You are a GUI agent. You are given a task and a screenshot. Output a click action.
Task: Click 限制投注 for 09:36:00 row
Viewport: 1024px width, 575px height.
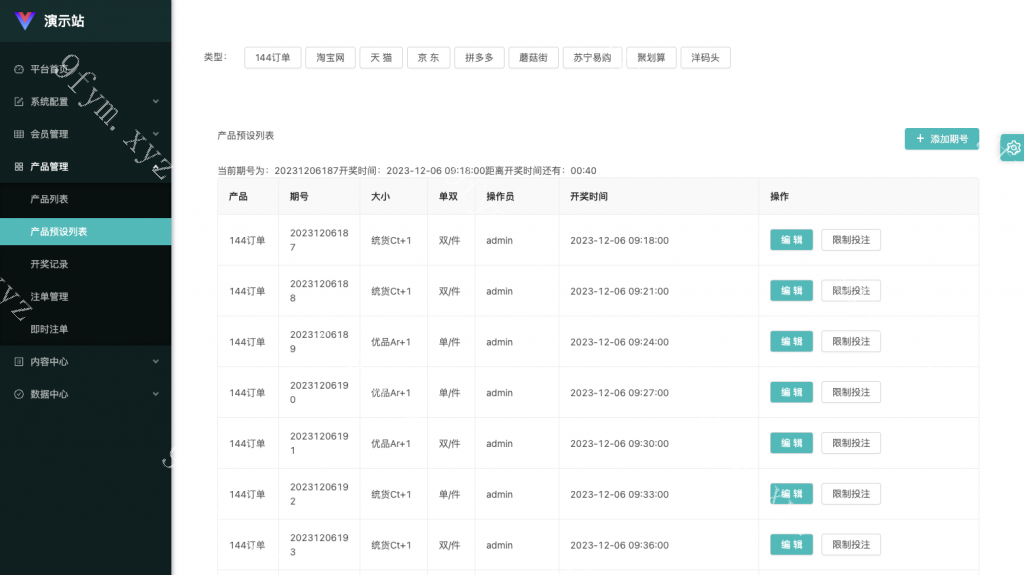(851, 544)
